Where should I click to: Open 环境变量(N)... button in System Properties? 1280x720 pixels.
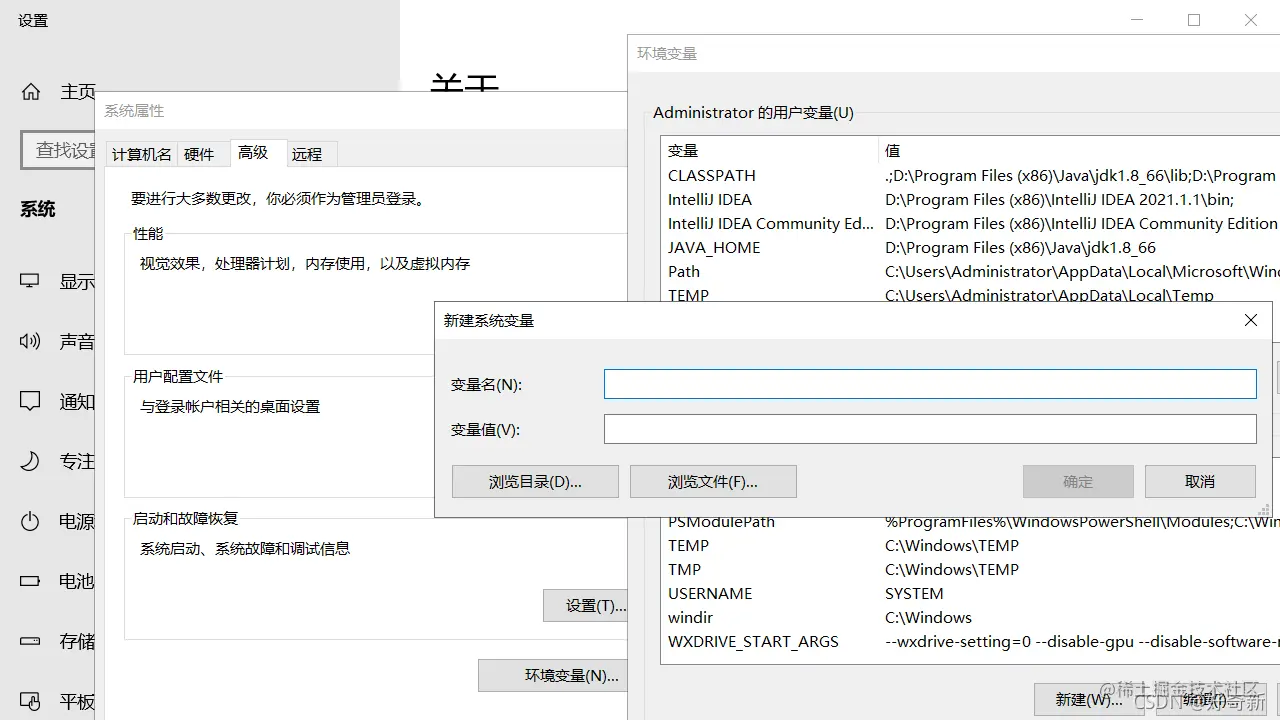553,675
